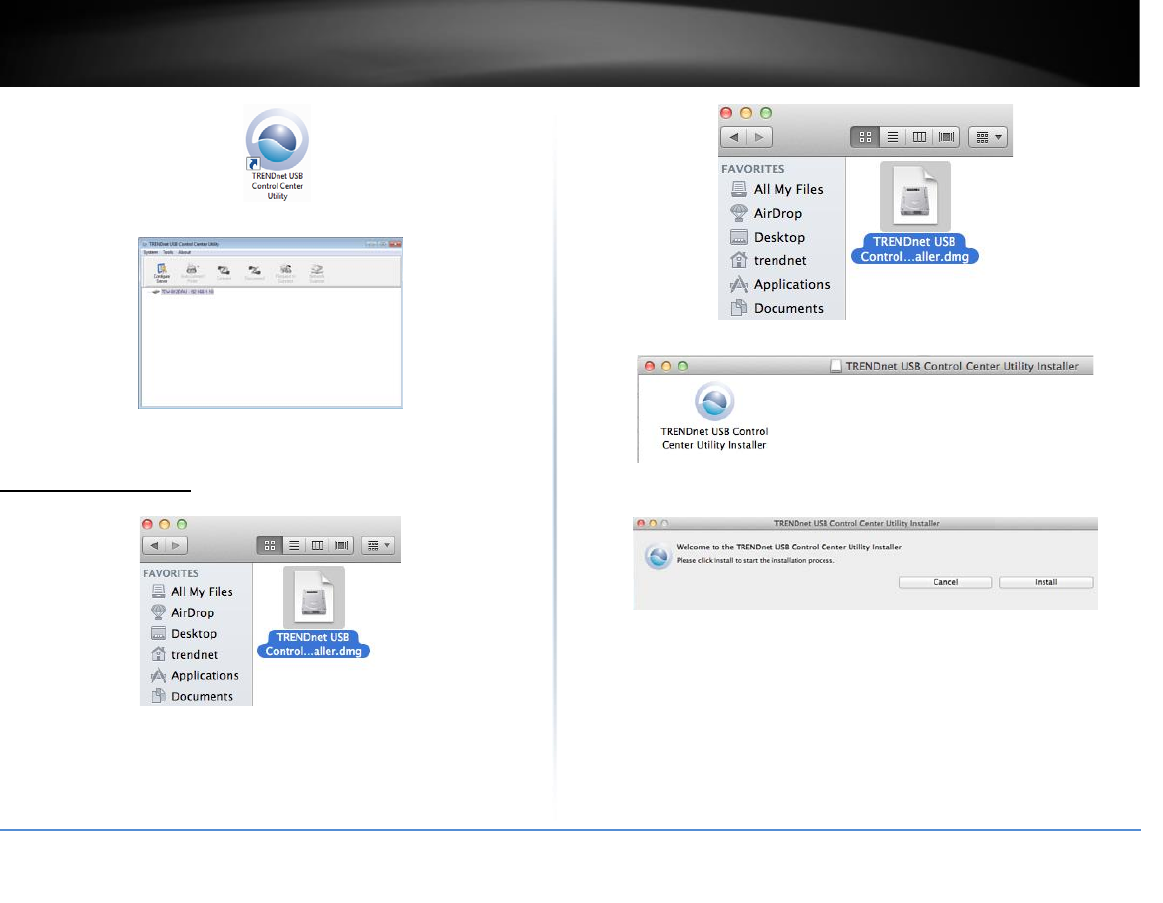Viewport: 1163px width, 903px height.
Task: Go back in the larger Finder window
Action: [x=734, y=137]
